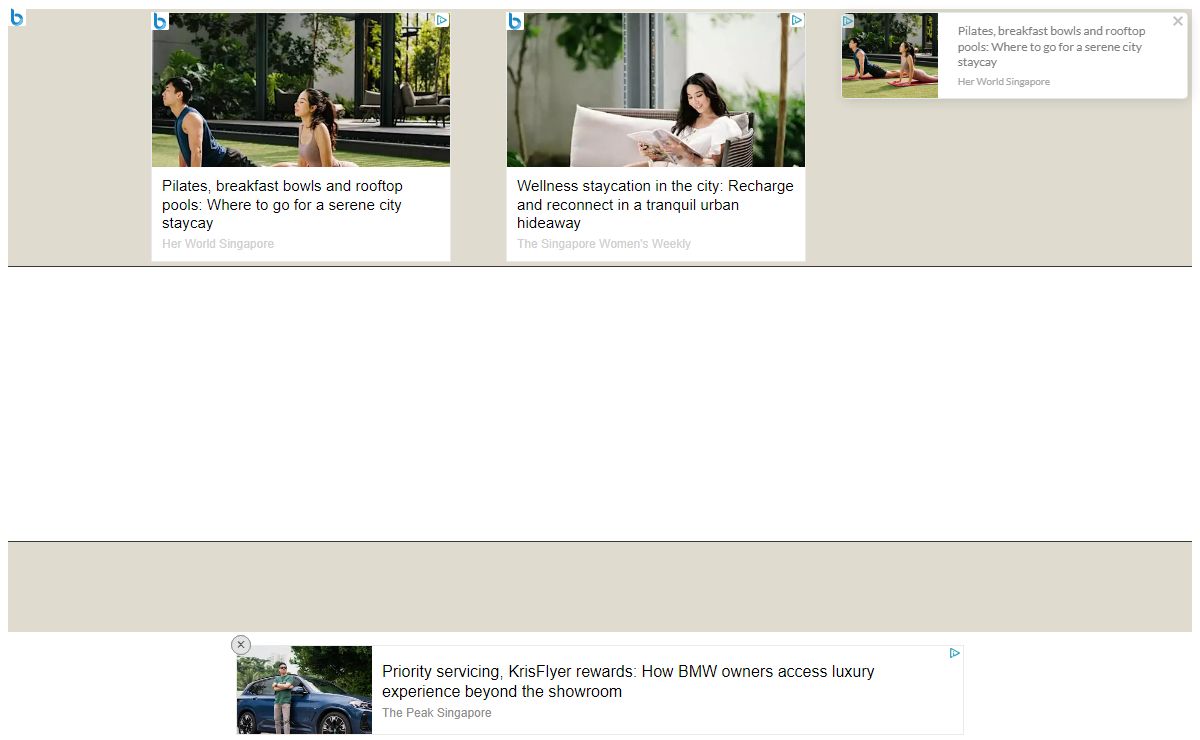Click the blue b logo at page top-left corner
Screen dimensions: 1200x740
coord(17,17)
